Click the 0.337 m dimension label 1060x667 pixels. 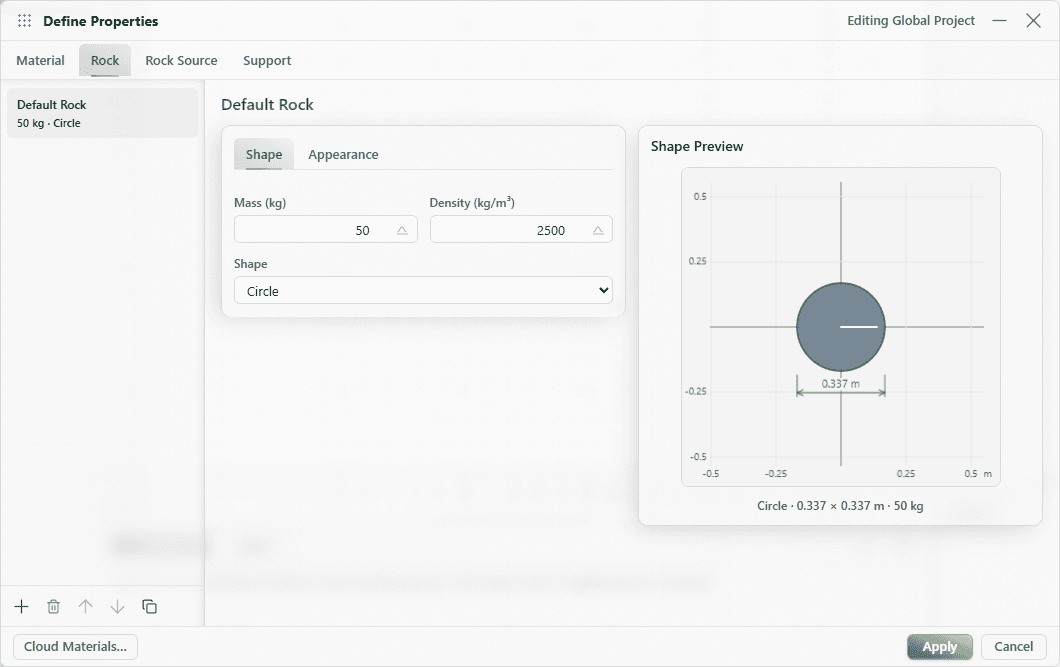[x=841, y=384]
